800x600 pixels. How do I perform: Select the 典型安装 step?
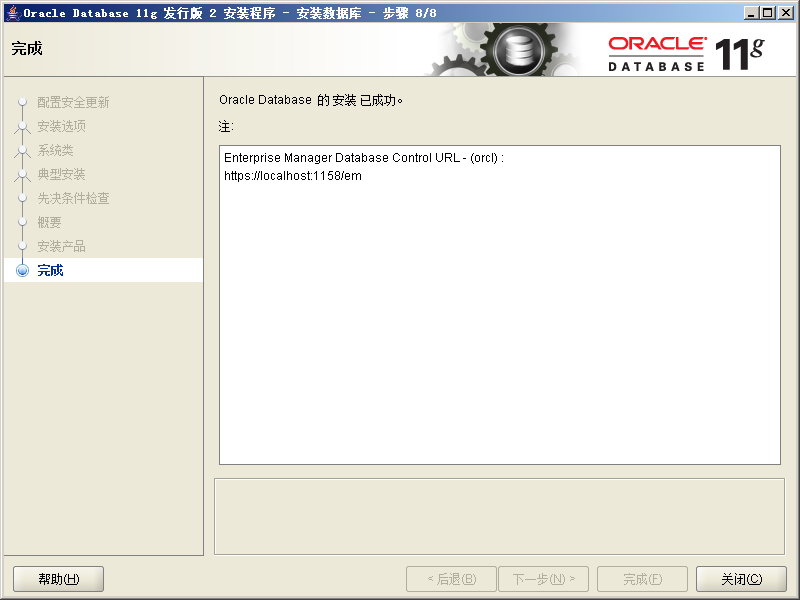pyautogui.click(x=61, y=174)
